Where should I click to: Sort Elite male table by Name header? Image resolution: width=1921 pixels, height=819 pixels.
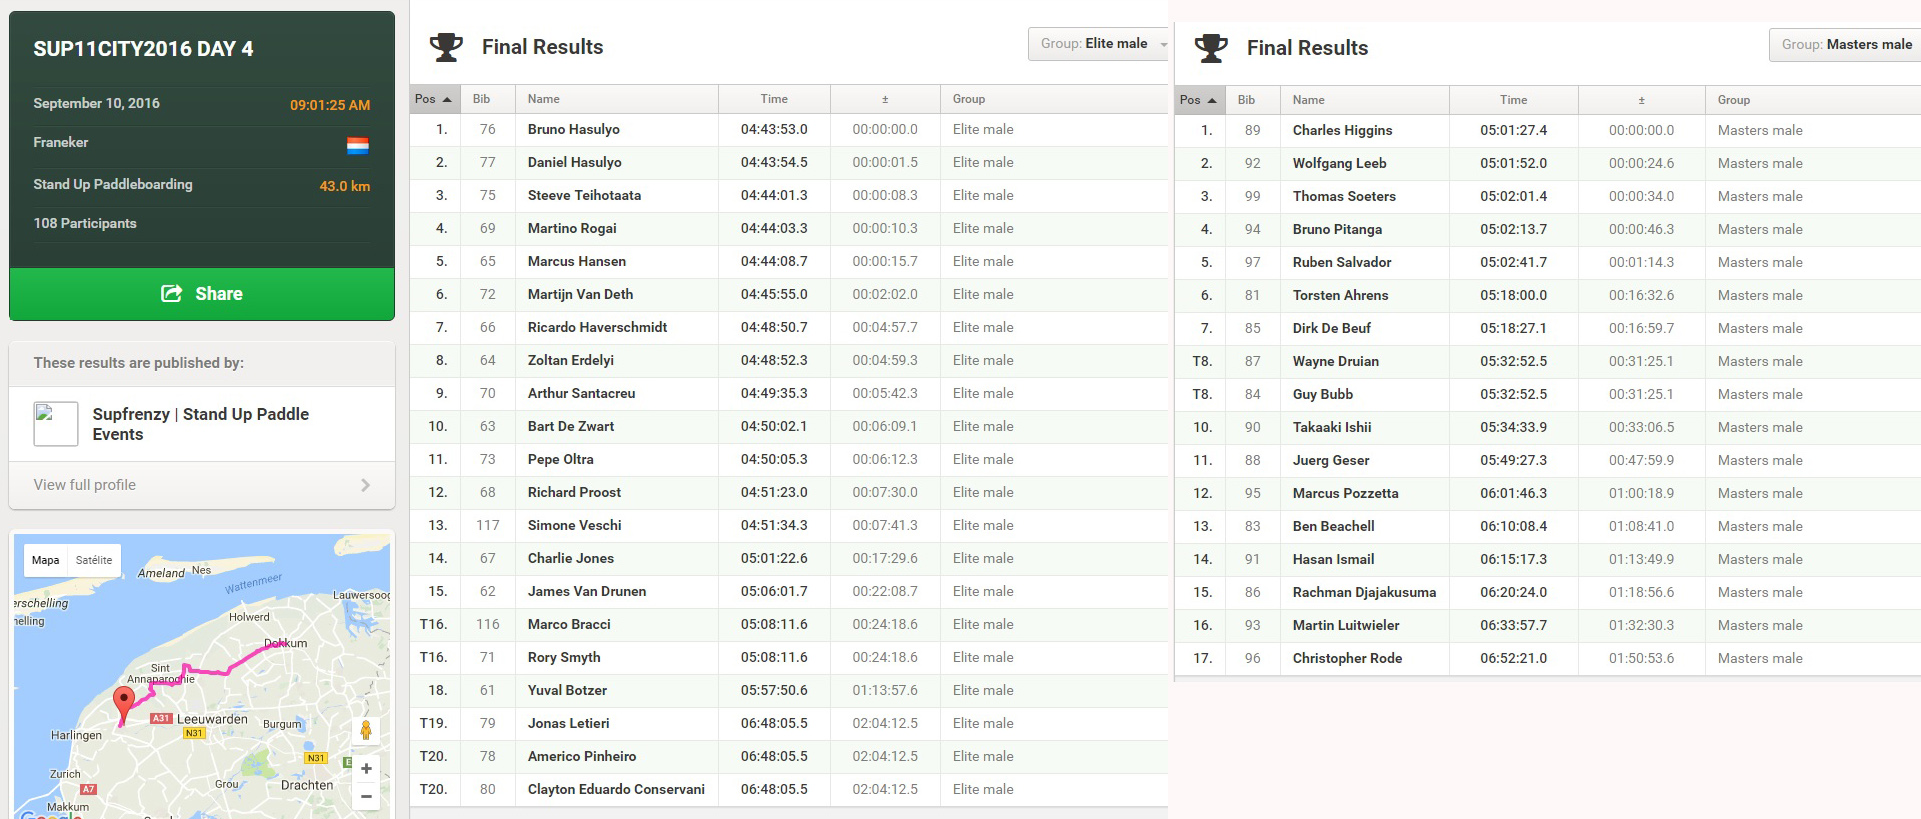coord(617,99)
